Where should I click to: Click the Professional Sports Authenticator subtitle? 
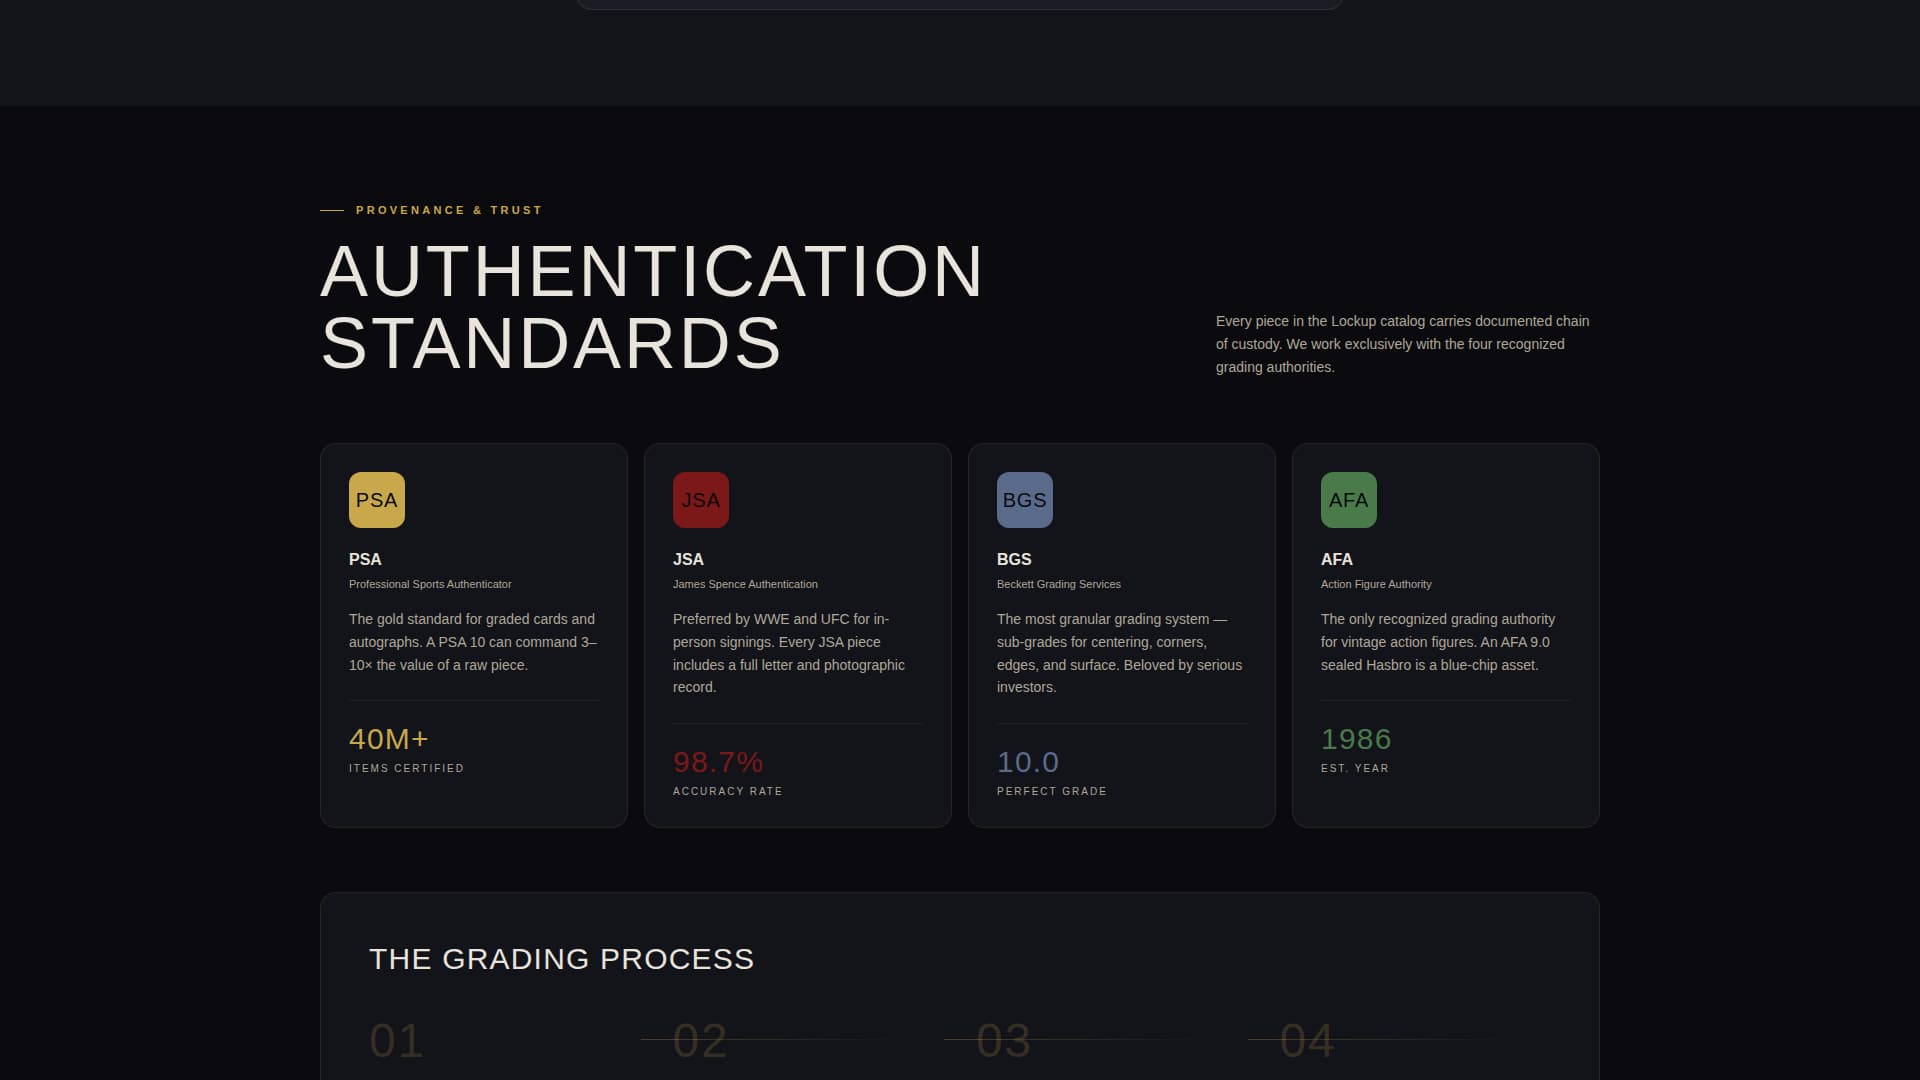(430, 584)
